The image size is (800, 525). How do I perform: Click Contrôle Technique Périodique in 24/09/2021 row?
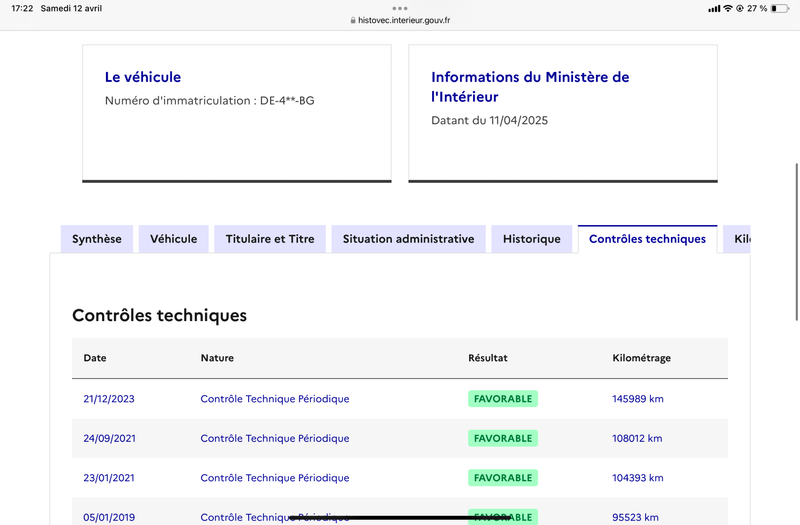click(x=274, y=438)
